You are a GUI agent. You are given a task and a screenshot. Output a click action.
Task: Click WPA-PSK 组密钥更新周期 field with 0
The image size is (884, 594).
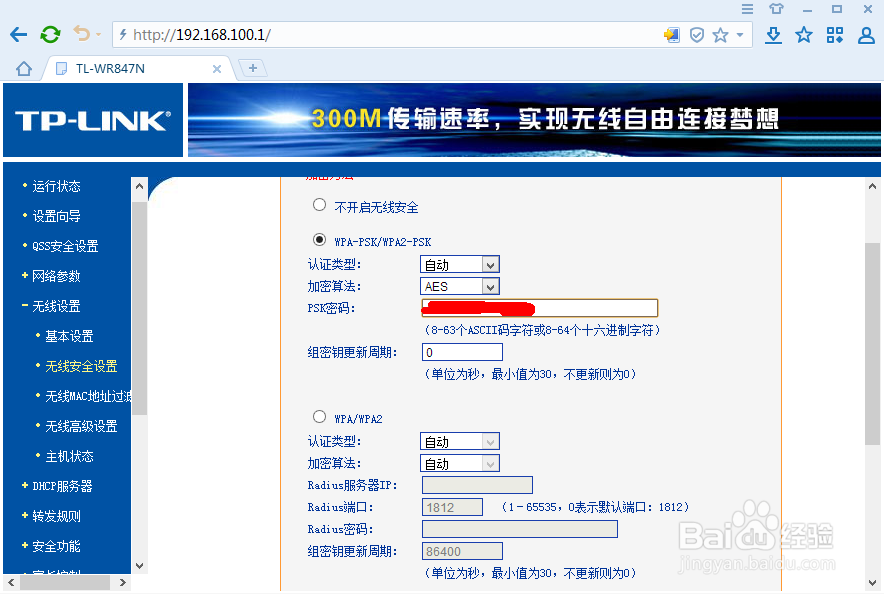point(462,352)
